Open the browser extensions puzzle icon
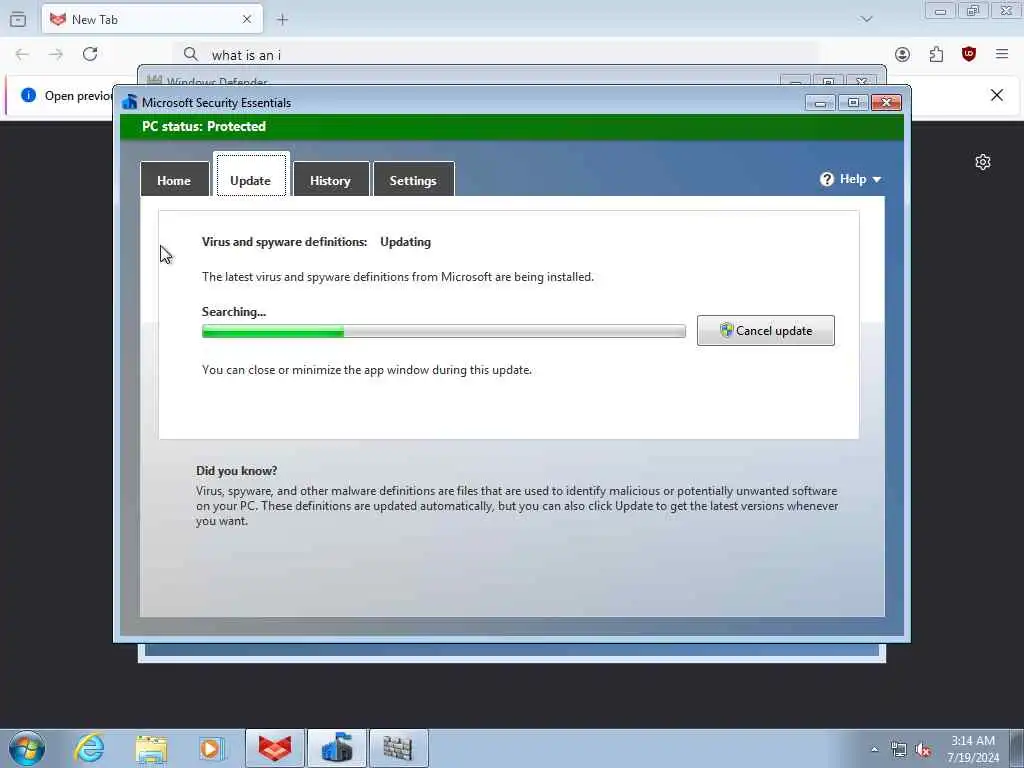The width and height of the screenshot is (1024, 768). click(936, 54)
